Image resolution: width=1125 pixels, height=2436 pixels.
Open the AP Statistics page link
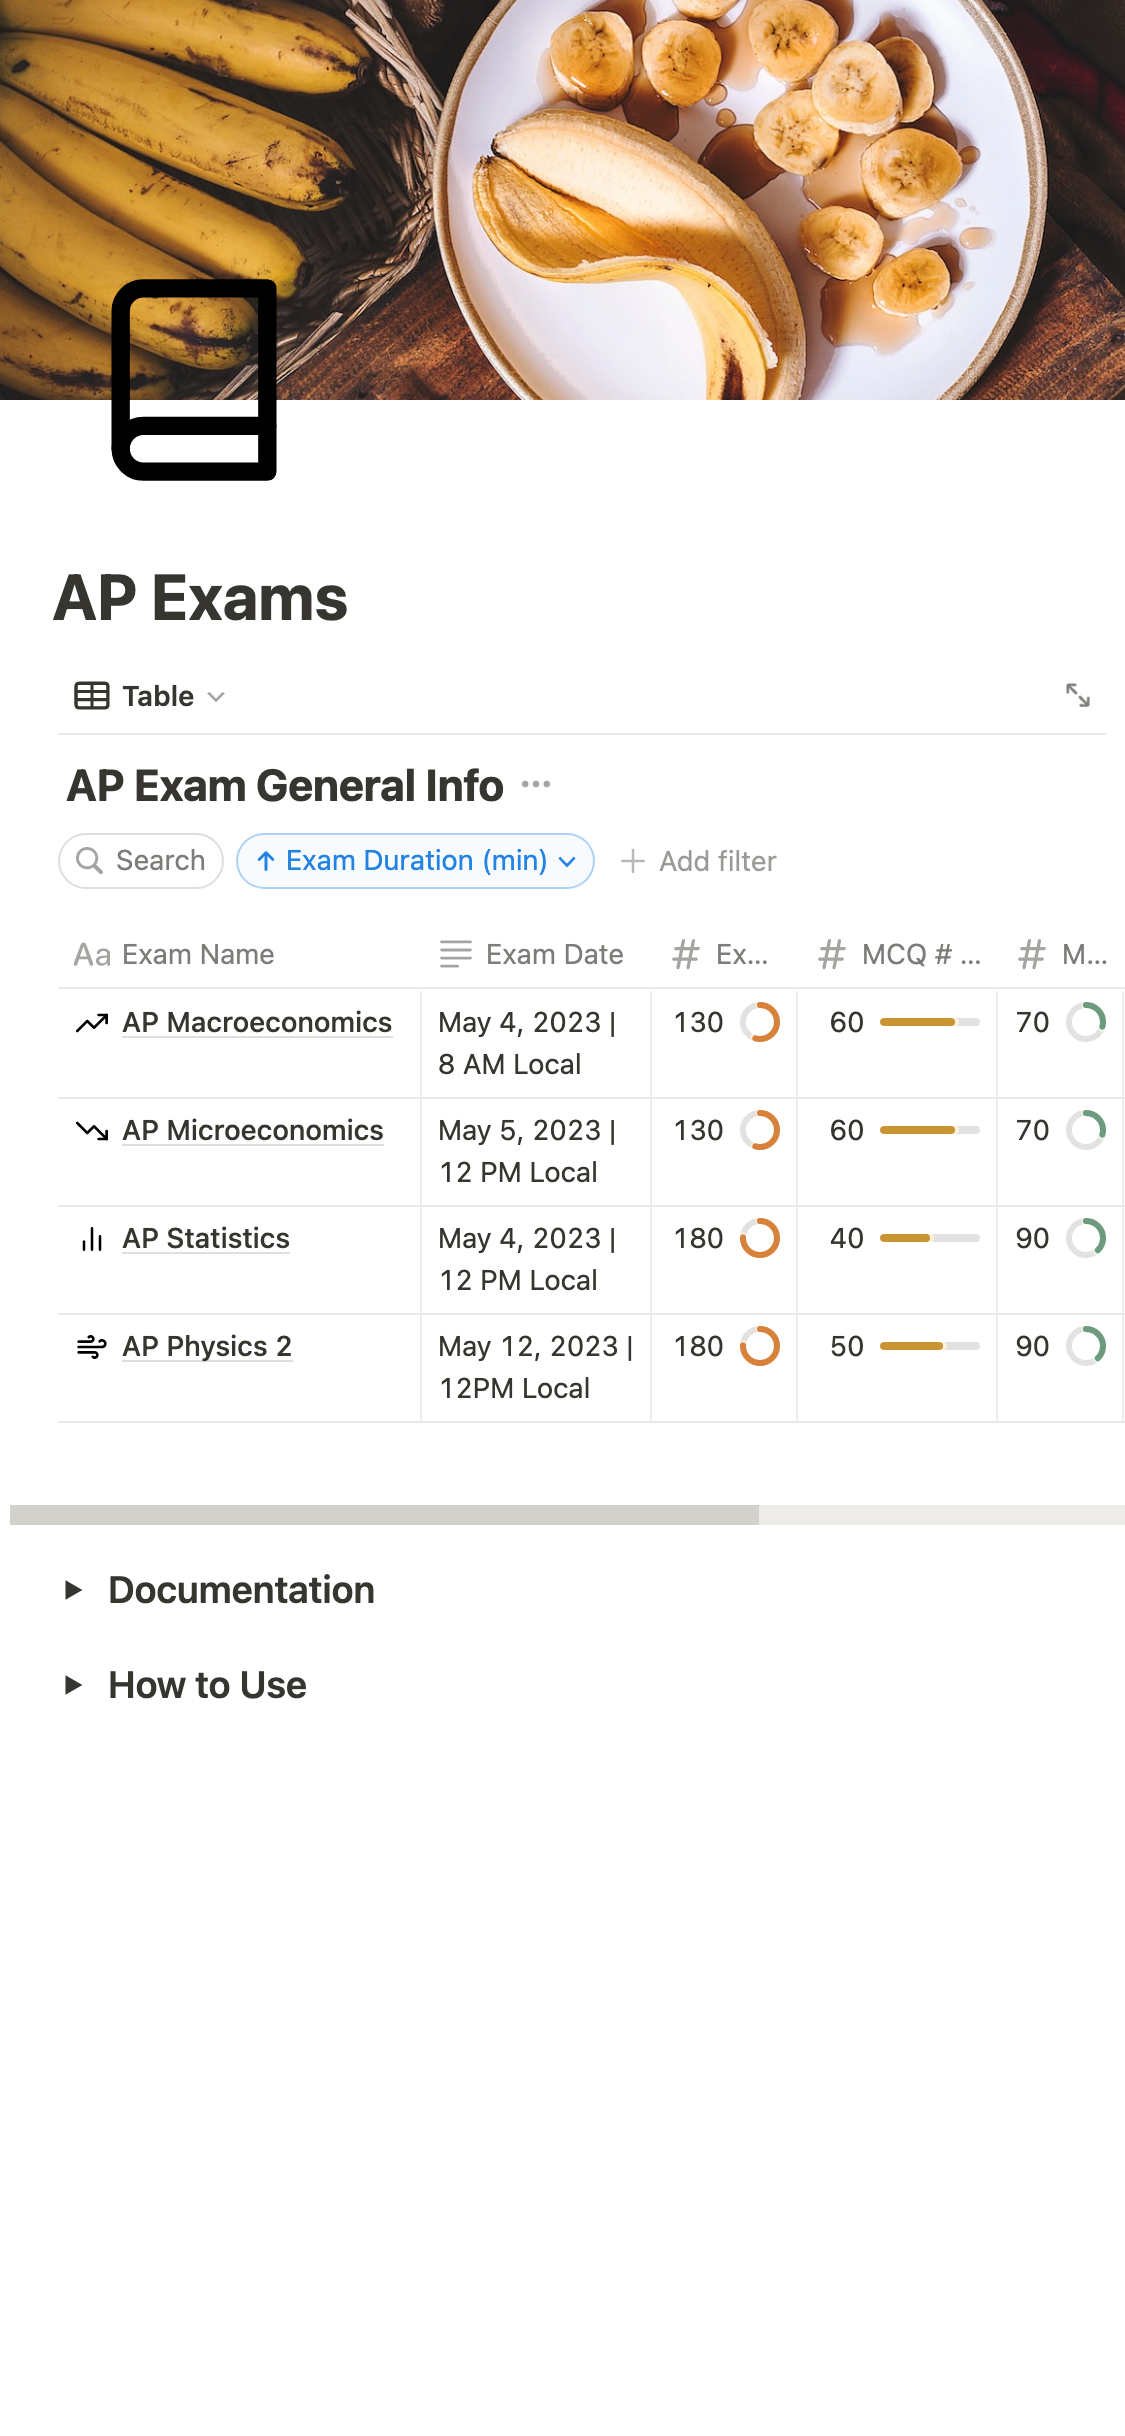206,1239
